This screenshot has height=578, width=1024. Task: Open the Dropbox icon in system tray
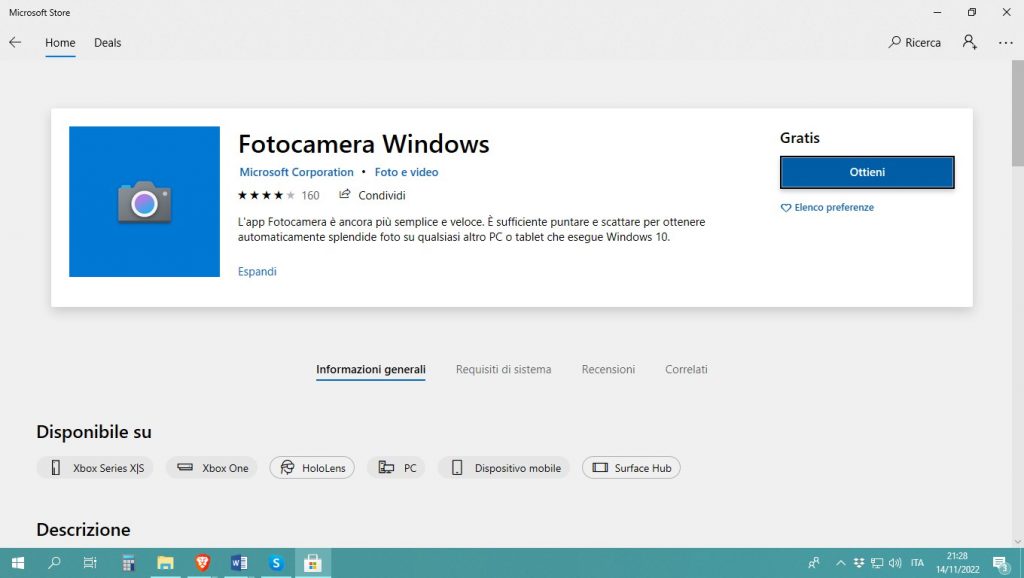pos(860,564)
